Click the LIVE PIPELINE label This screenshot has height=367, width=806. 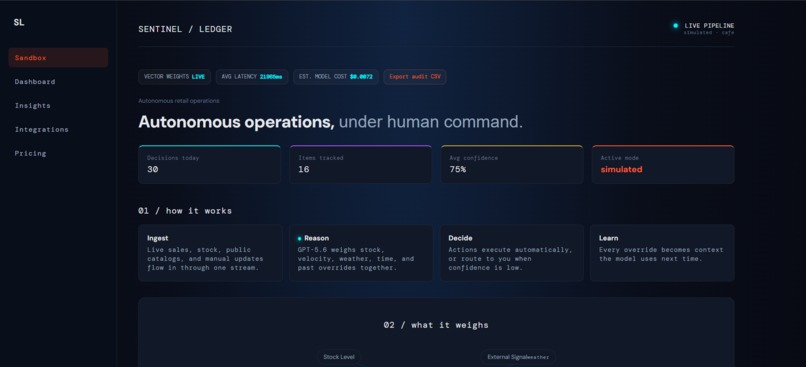coord(709,26)
